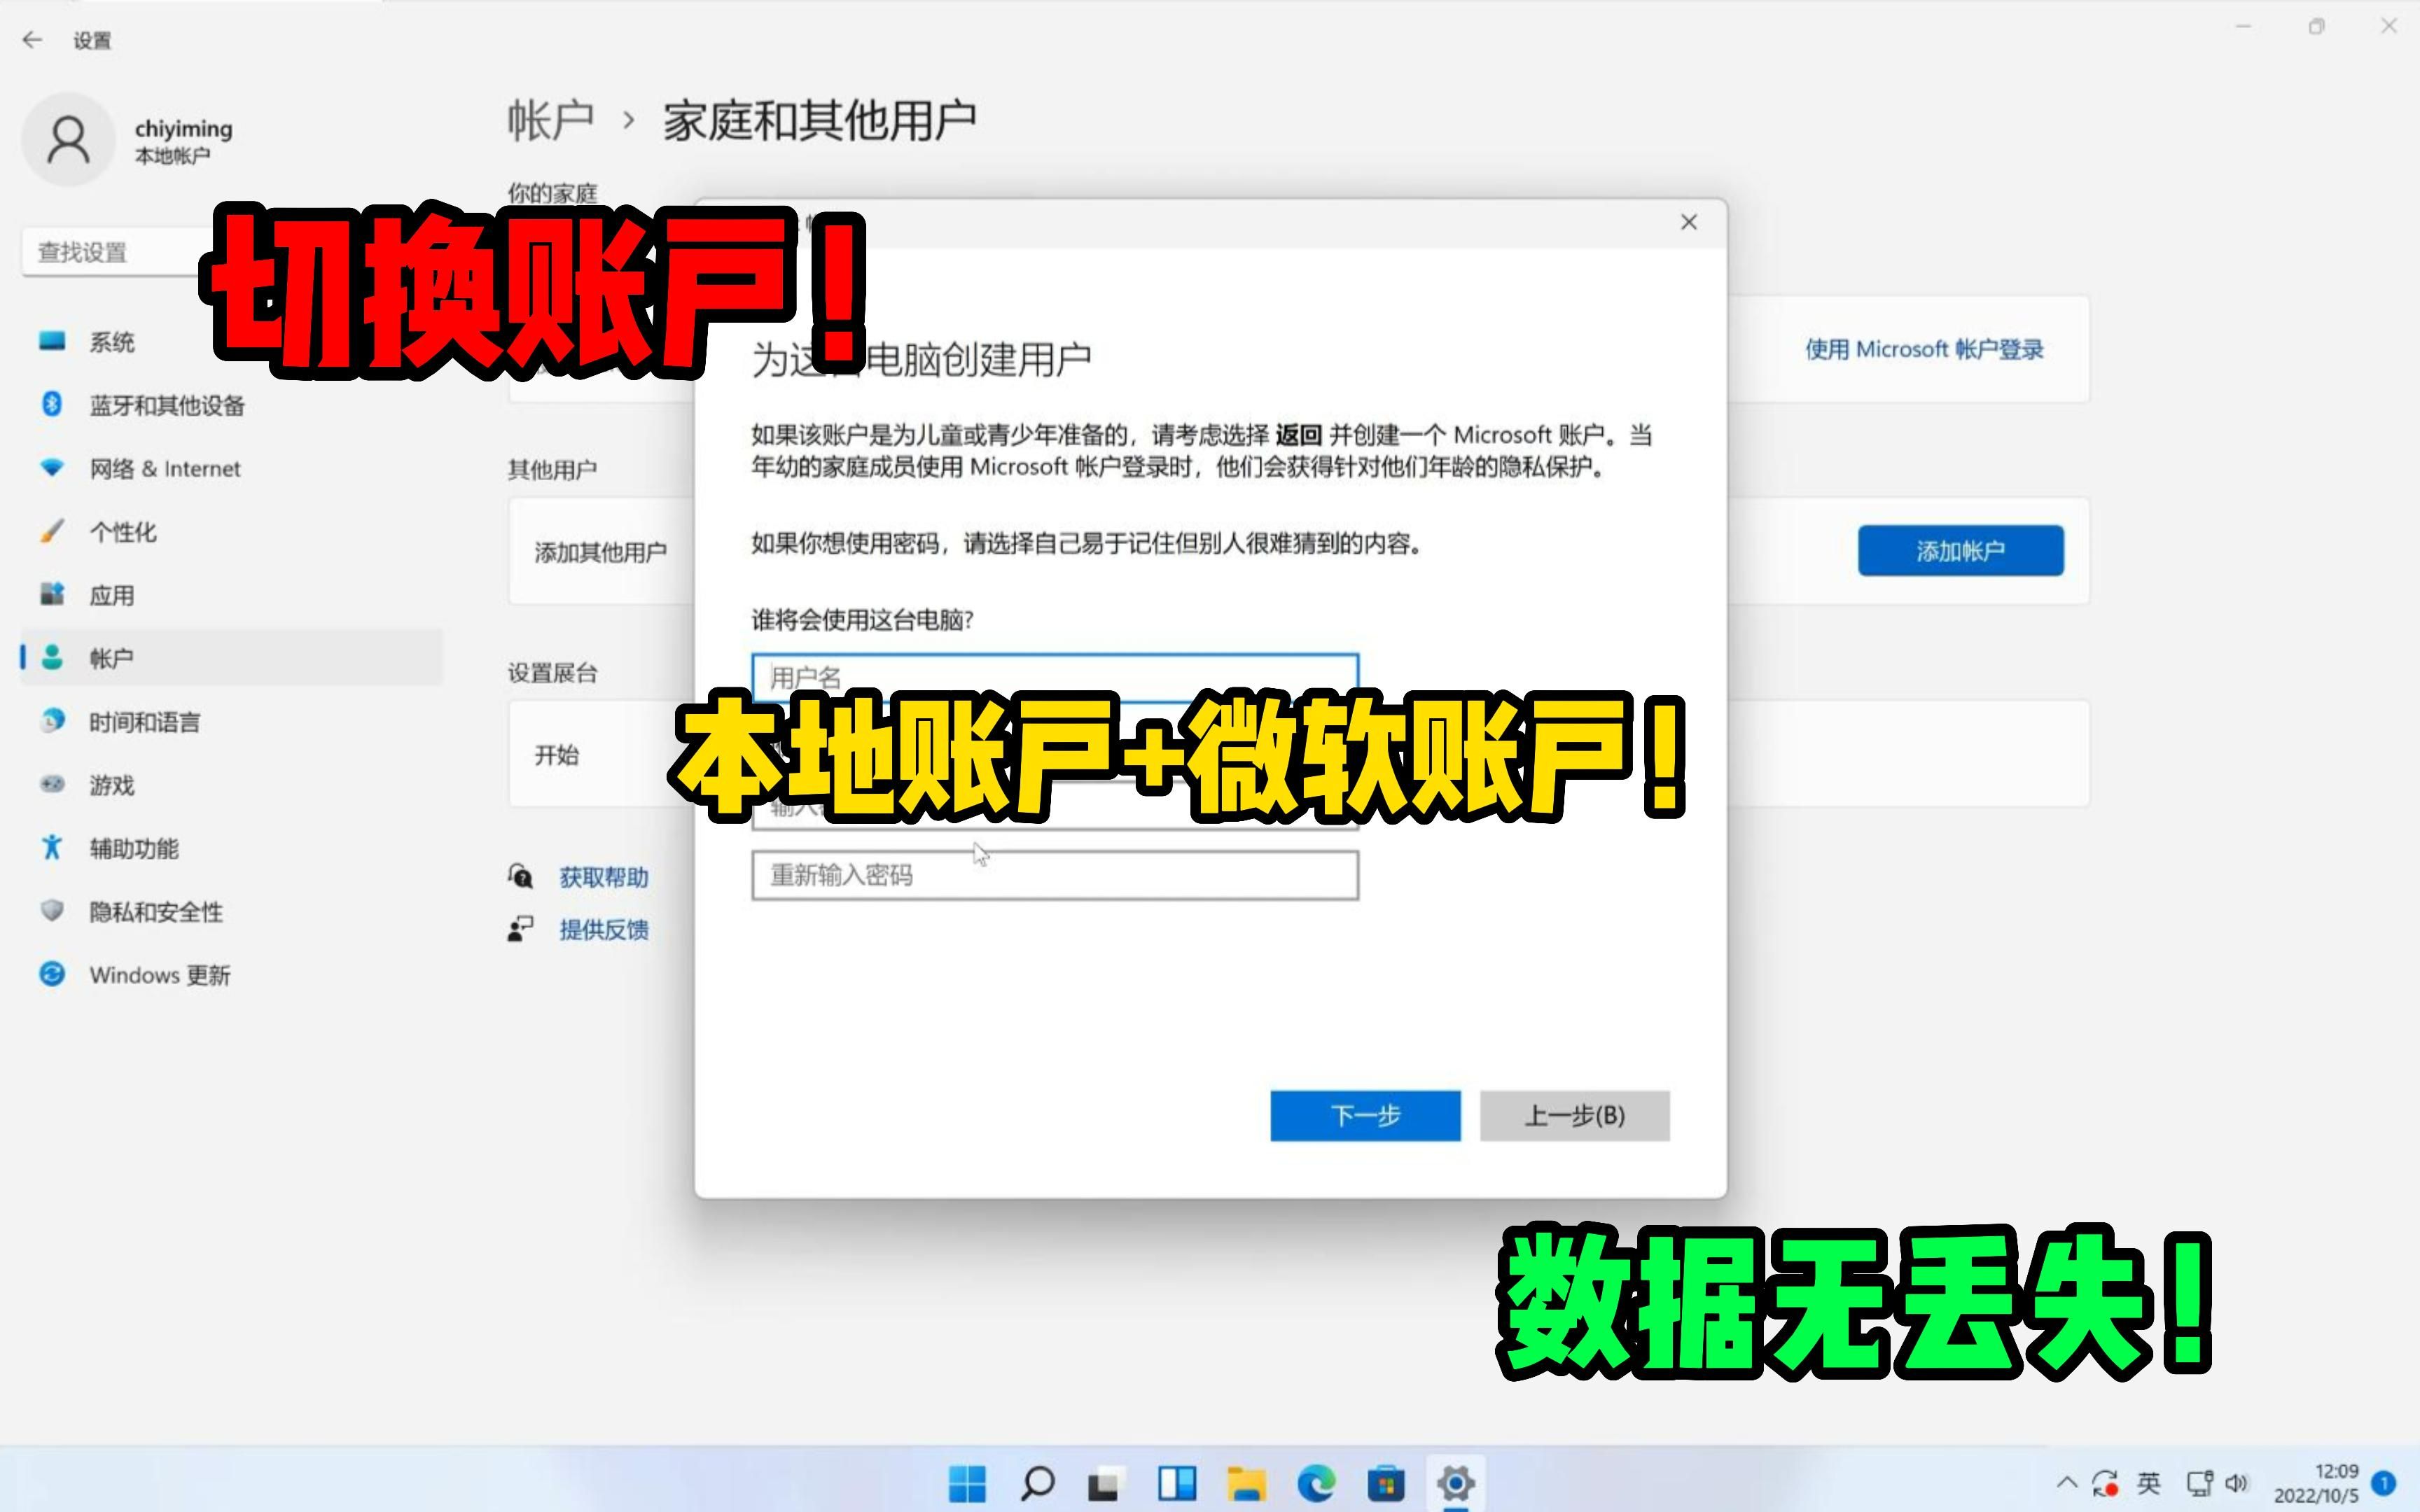
Task: Click the Windows 更新 sidebar icon
Action: pyautogui.click(x=52, y=974)
